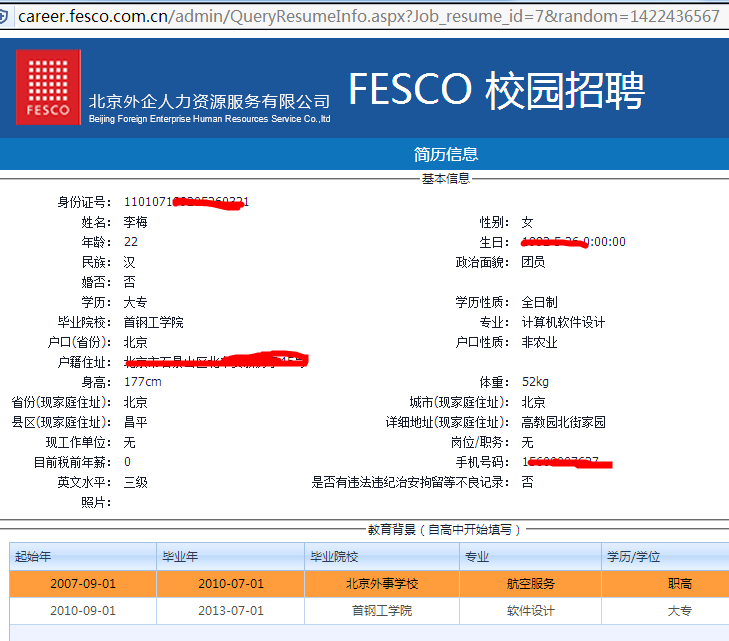Click 毕业院校 value '首钢工学院' in basic info
This screenshot has height=641, width=729.
pos(153,322)
